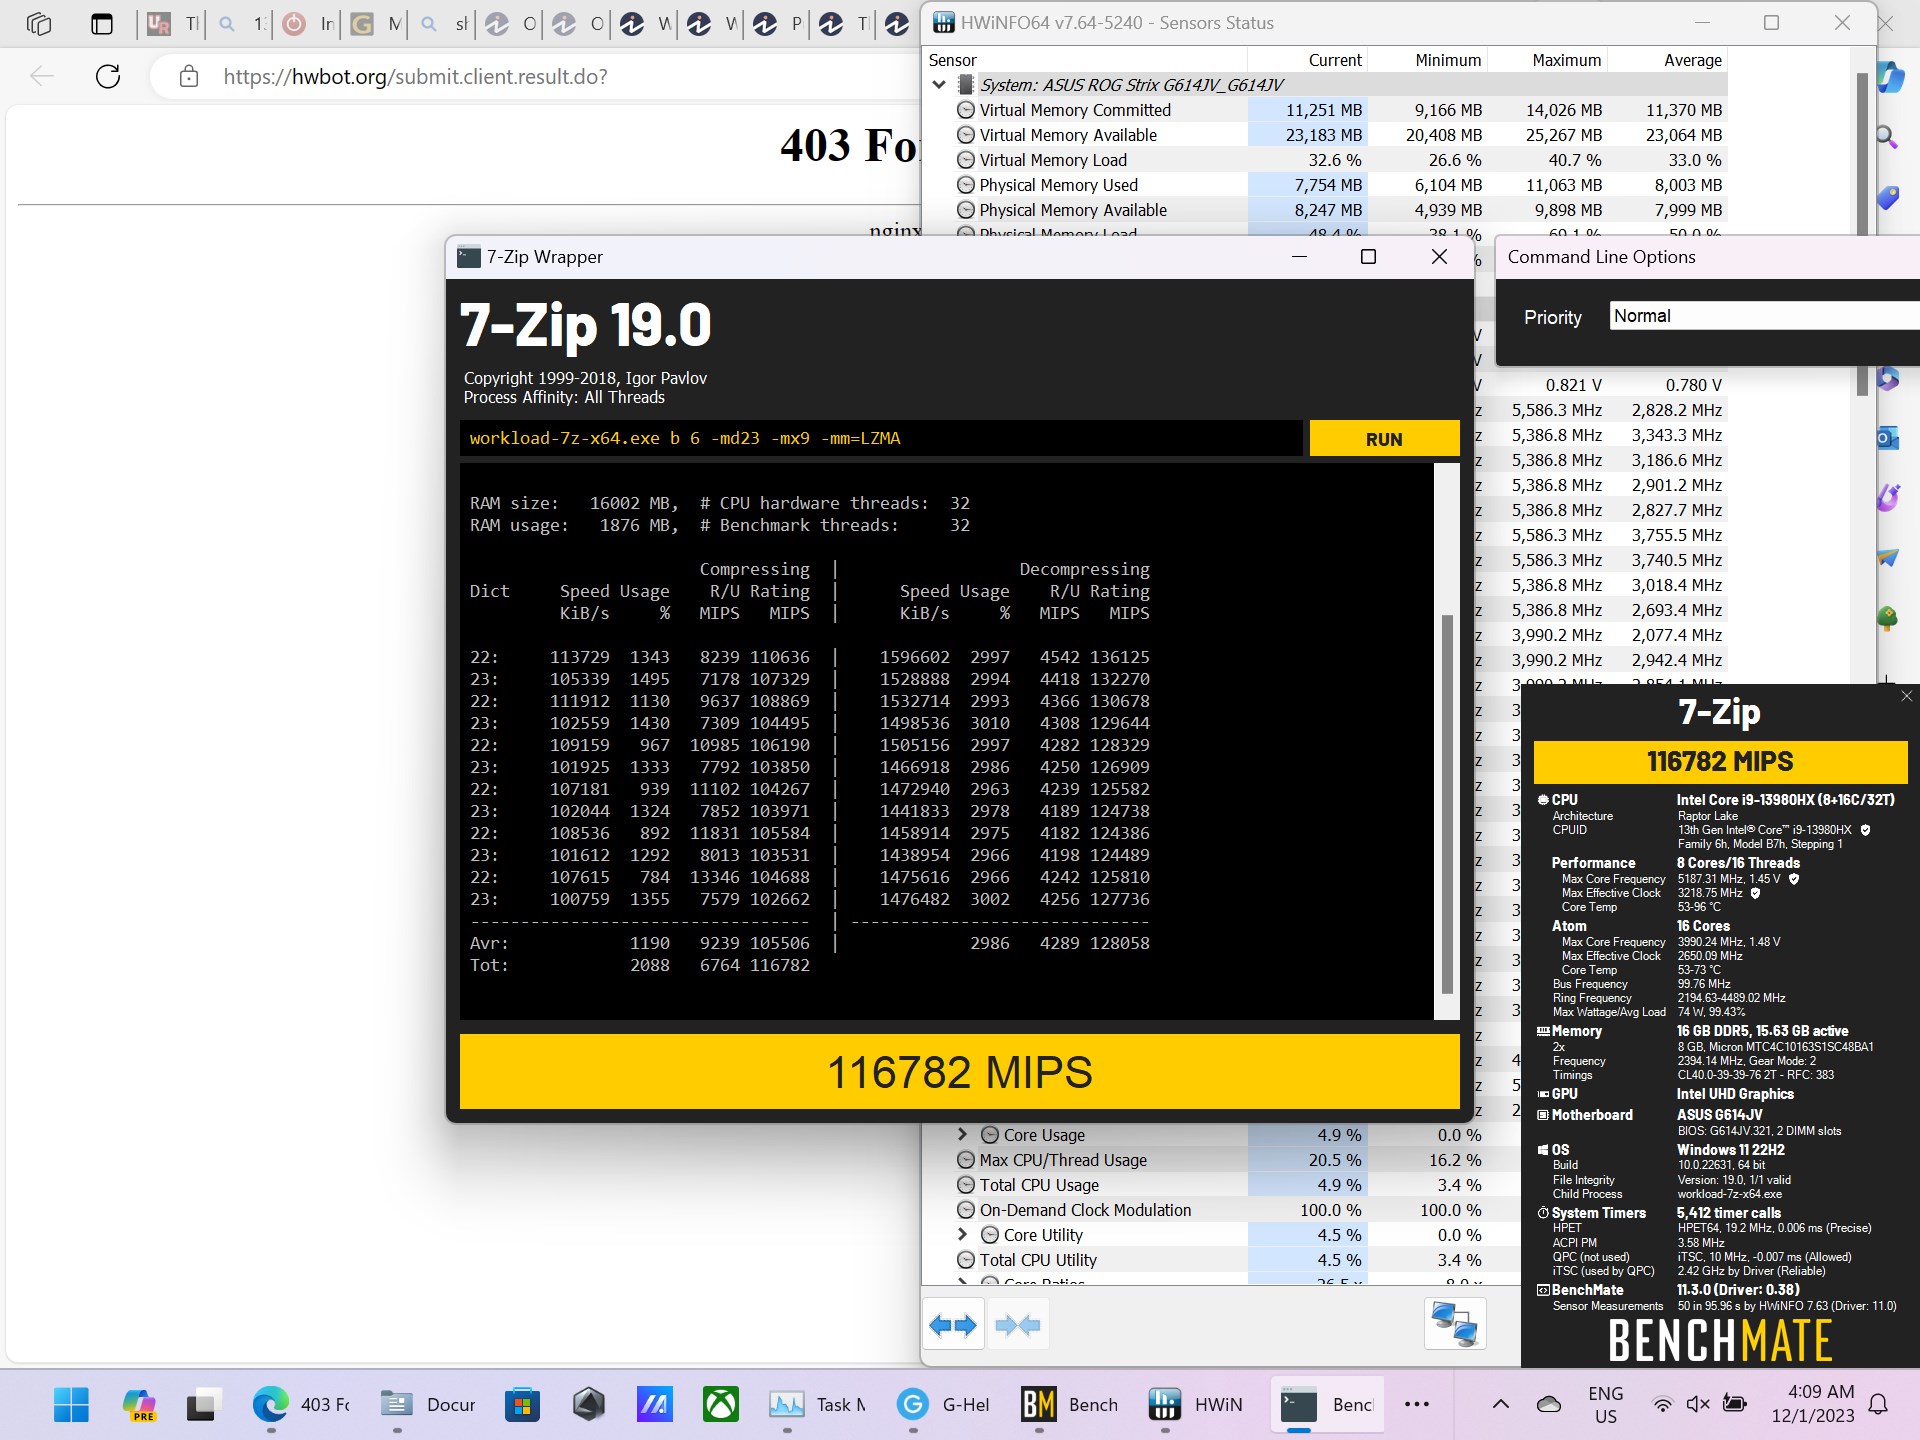Image resolution: width=1920 pixels, height=1440 pixels.
Task: Open ENG US input language switcher
Action: 1605,1405
